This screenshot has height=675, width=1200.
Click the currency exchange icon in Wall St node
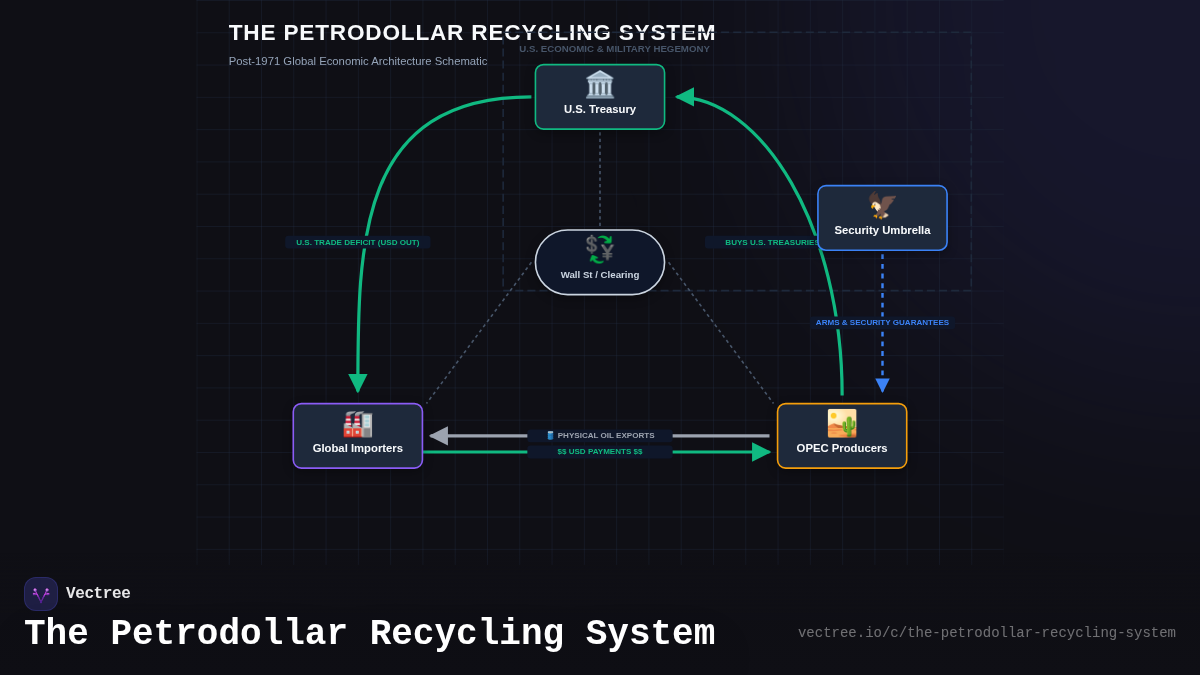pos(599,249)
